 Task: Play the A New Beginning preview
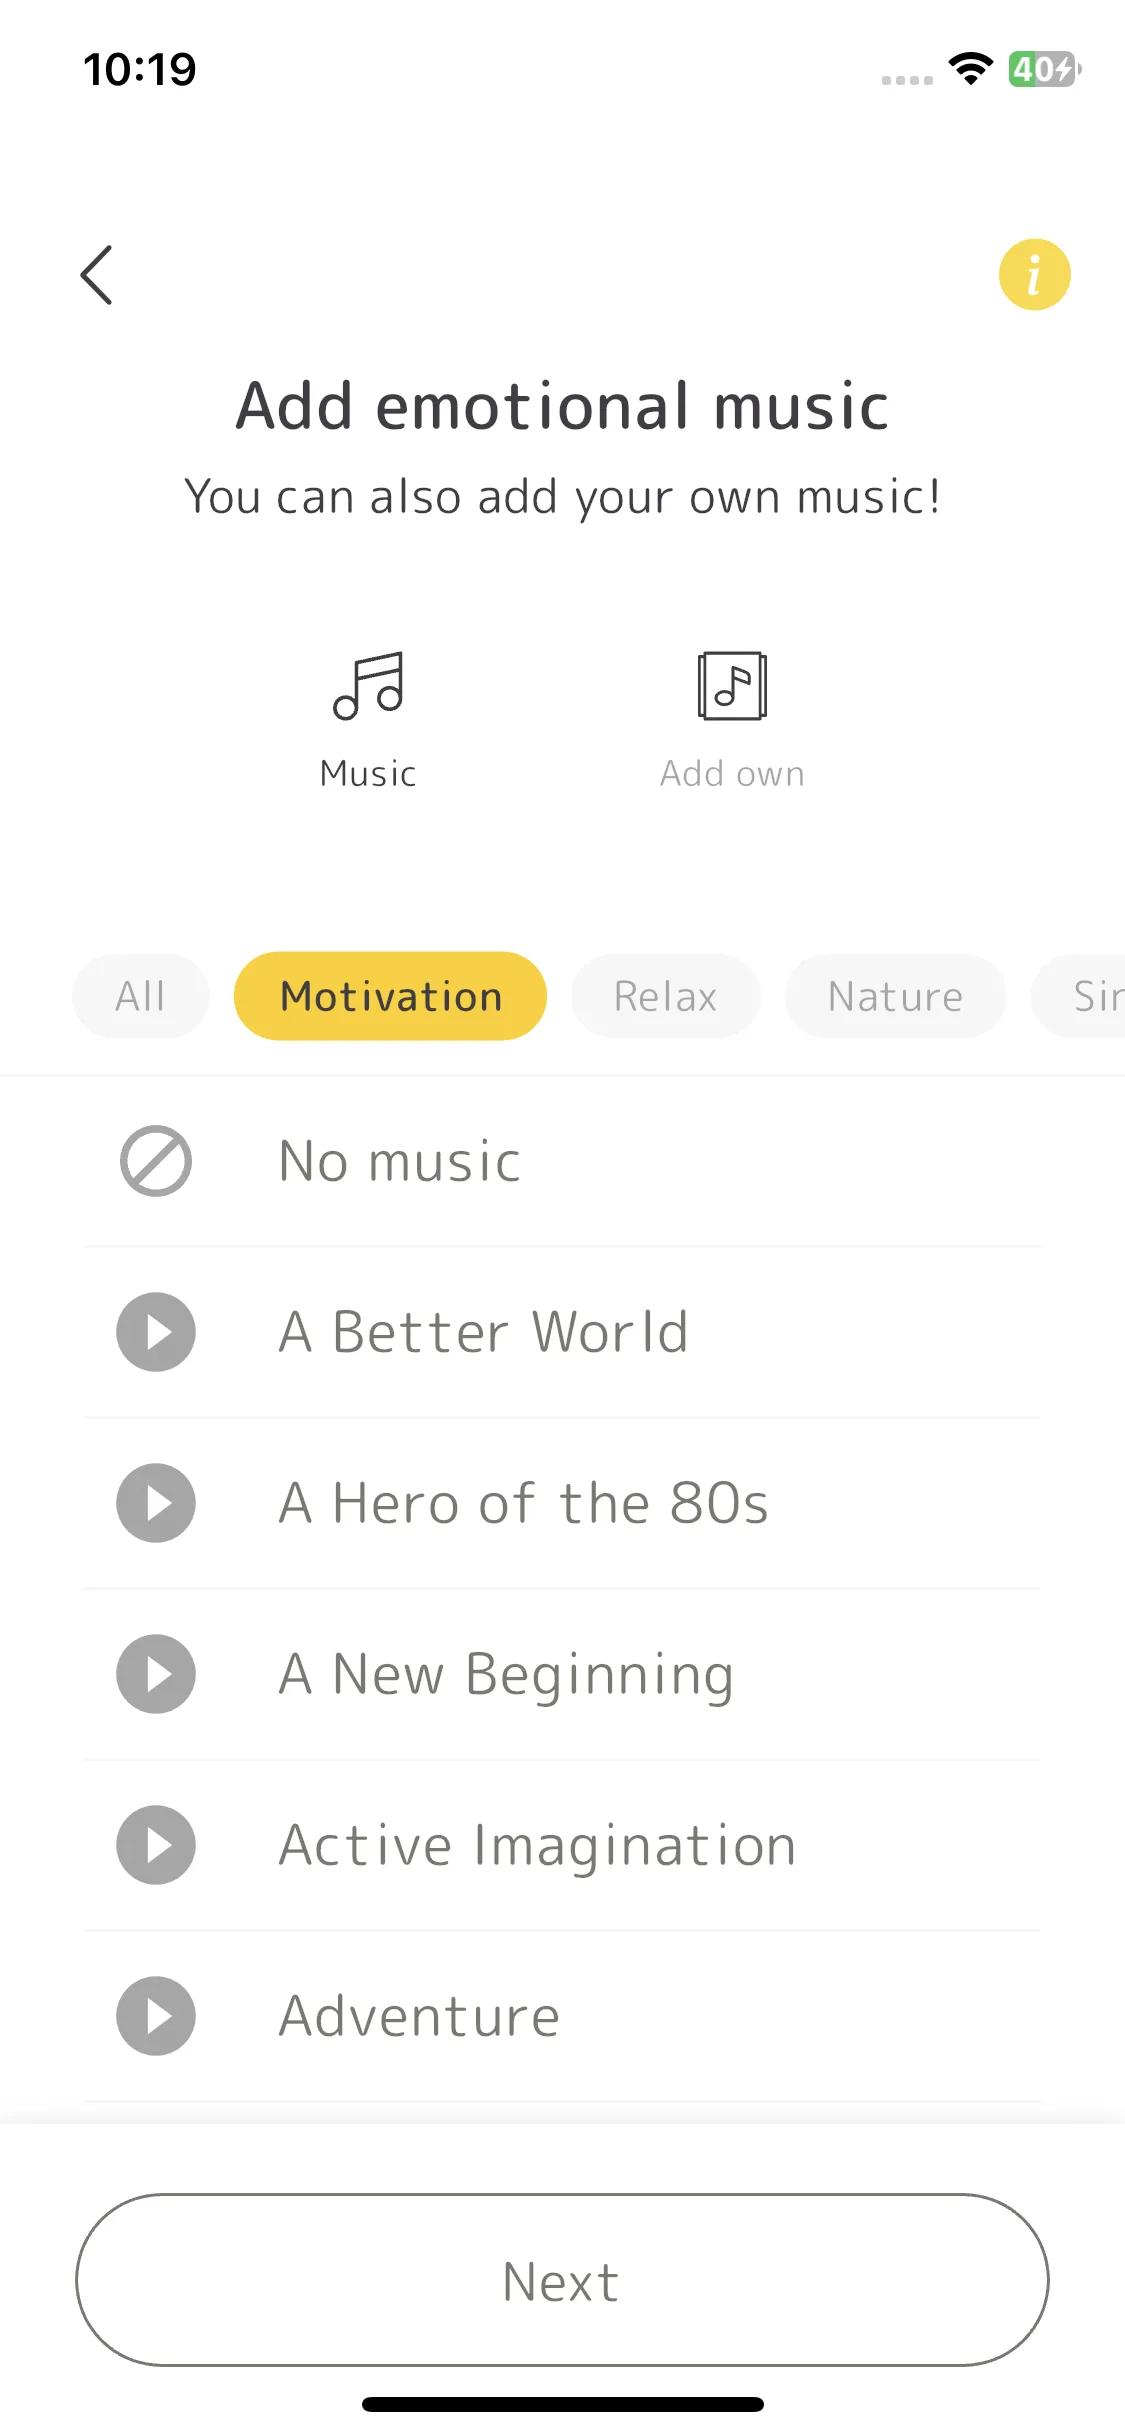tap(156, 1674)
